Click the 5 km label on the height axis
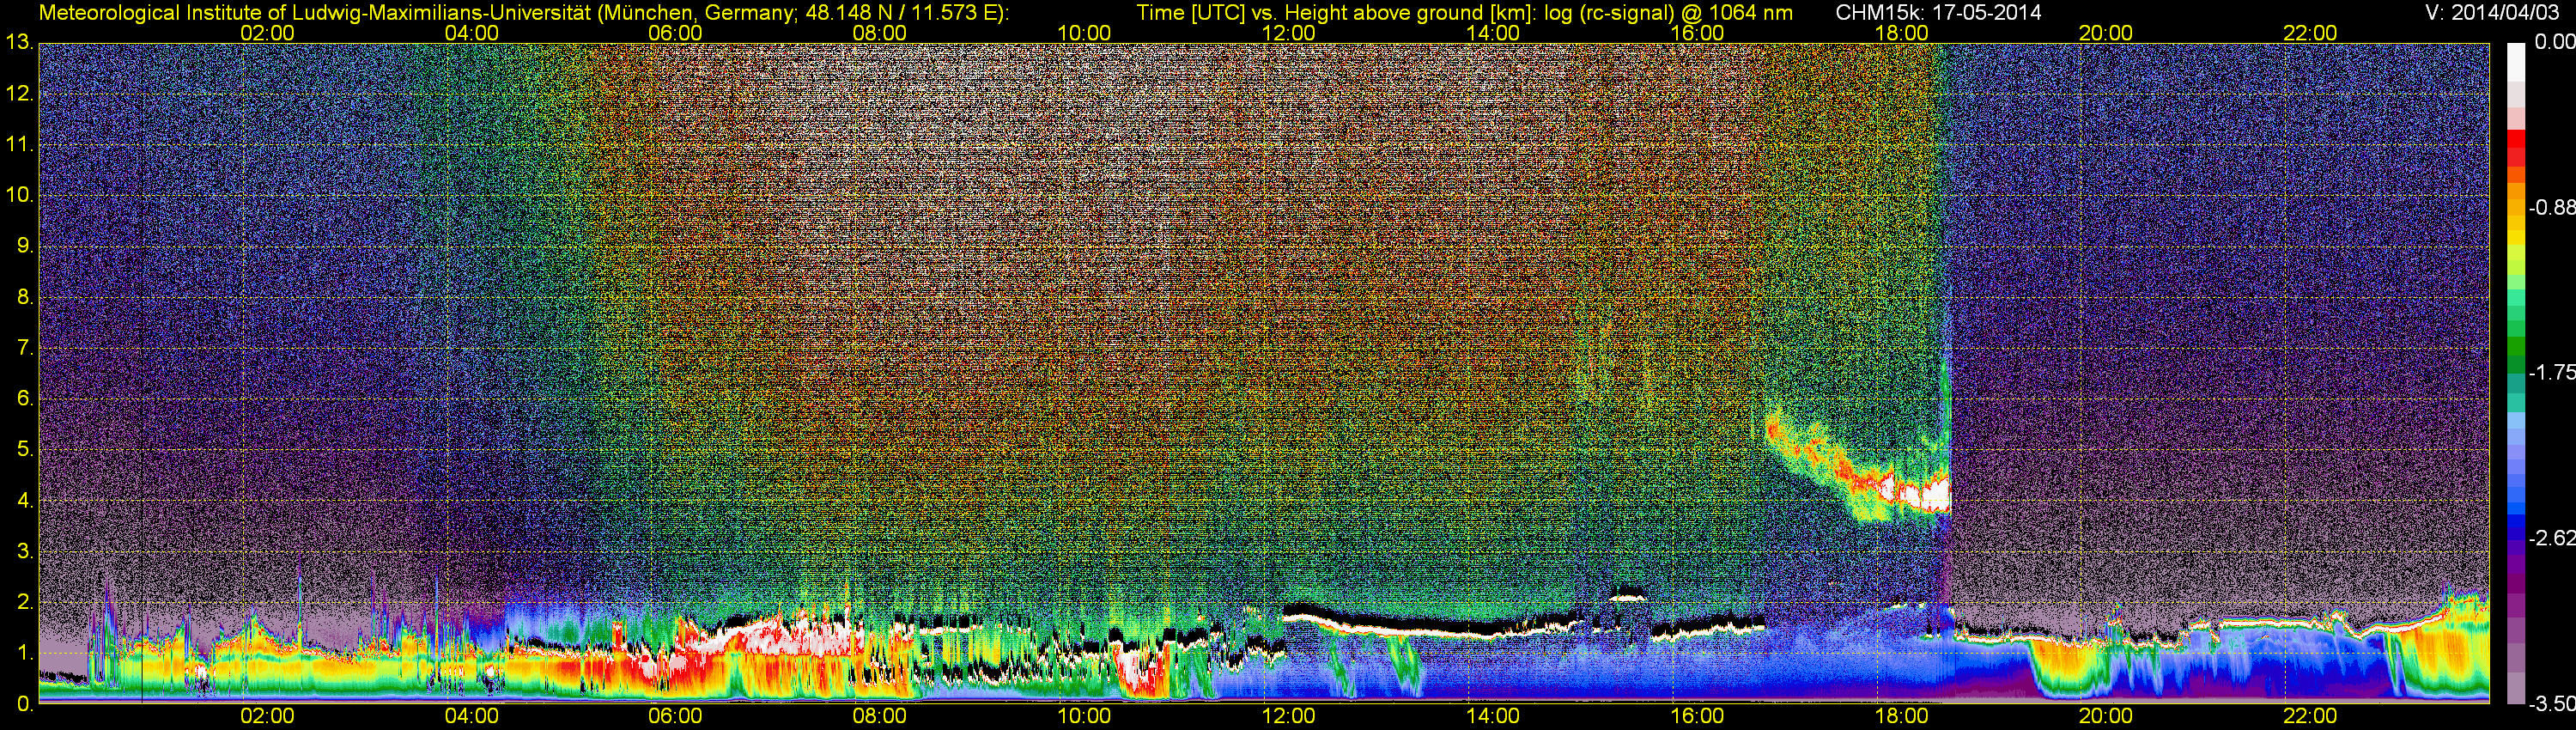 click(25, 450)
